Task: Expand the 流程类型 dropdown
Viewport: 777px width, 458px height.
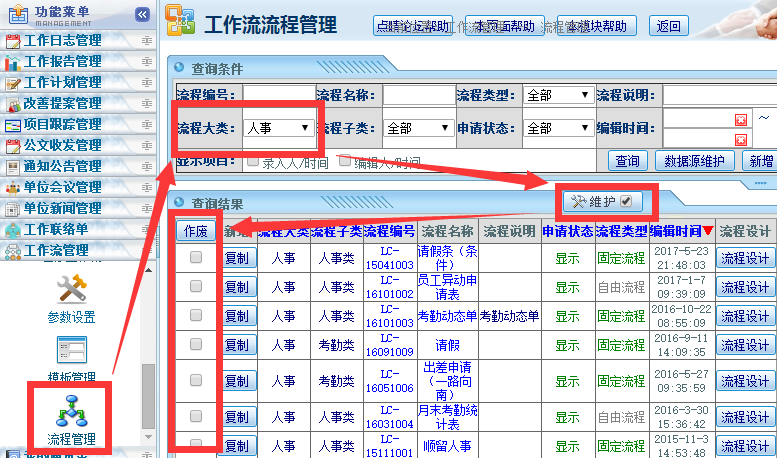Action: click(557, 95)
